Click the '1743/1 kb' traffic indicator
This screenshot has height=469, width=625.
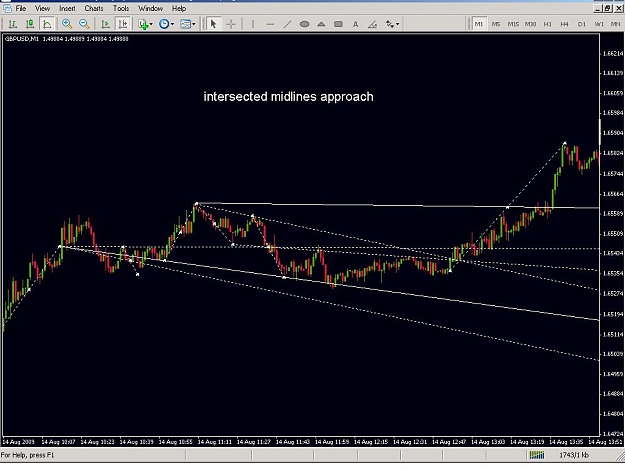click(574, 455)
